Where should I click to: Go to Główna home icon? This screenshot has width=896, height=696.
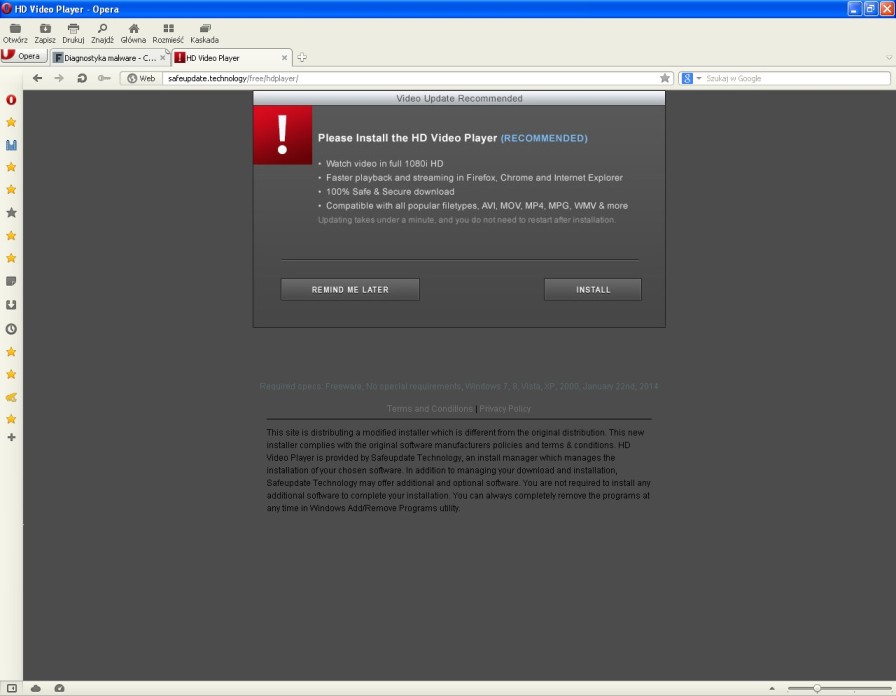click(133, 28)
